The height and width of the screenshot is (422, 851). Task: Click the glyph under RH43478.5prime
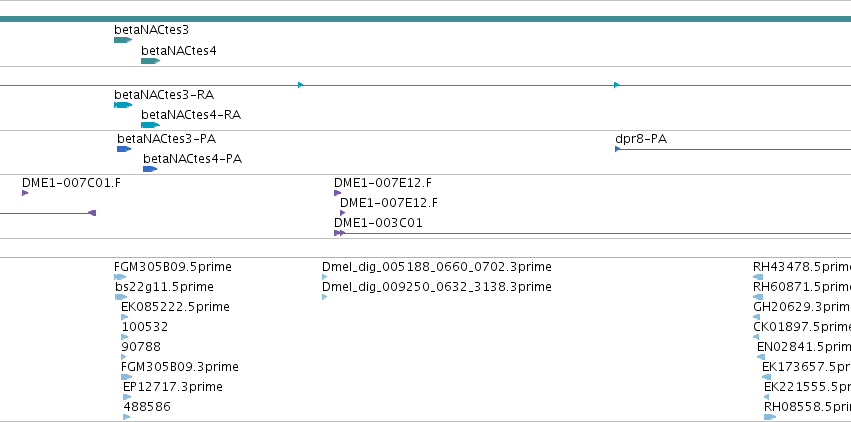point(758,277)
